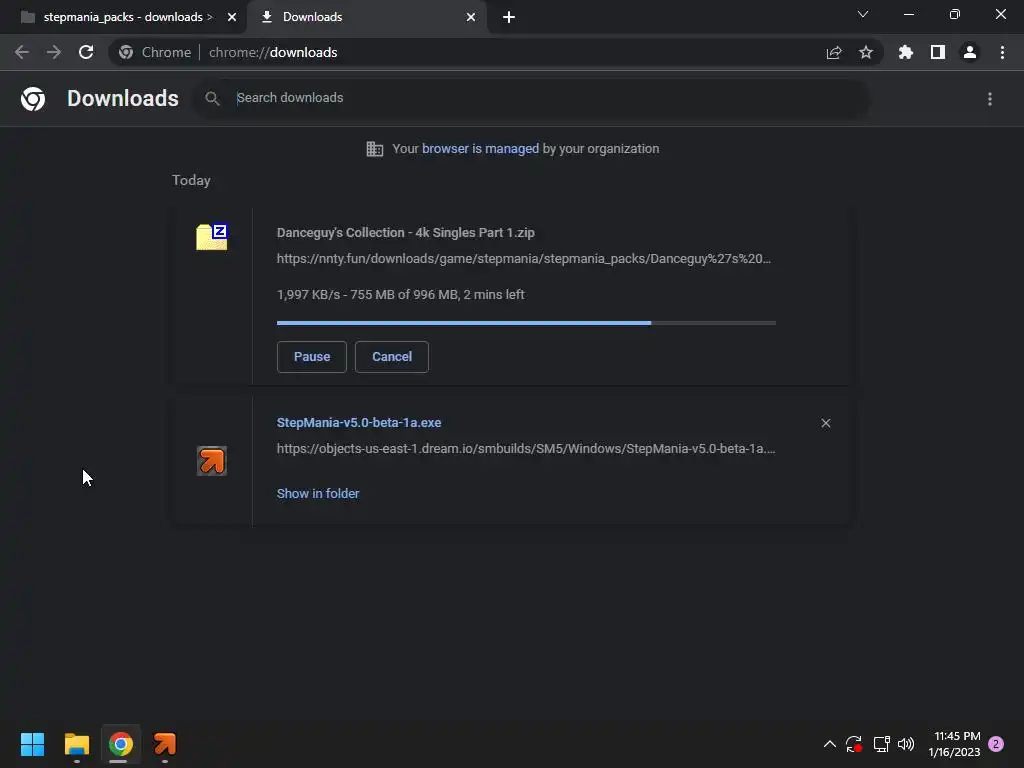Open the Chrome side panel icon
This screenshot has width=1024, height=768.
coord(938,52)
